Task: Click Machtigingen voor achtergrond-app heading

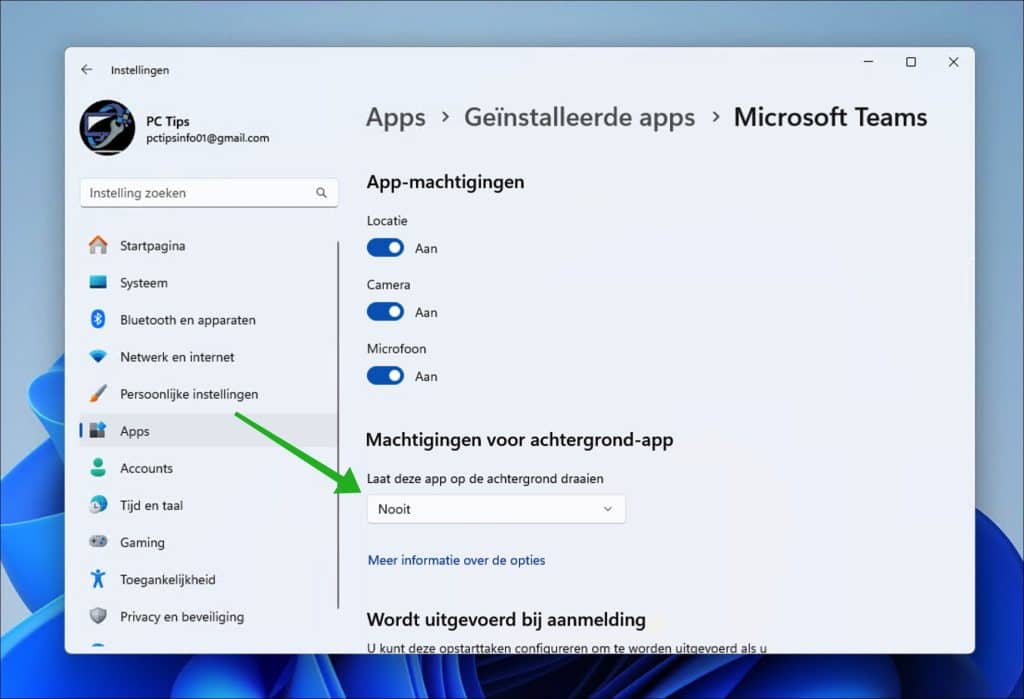Action: (x=519, y=440)
